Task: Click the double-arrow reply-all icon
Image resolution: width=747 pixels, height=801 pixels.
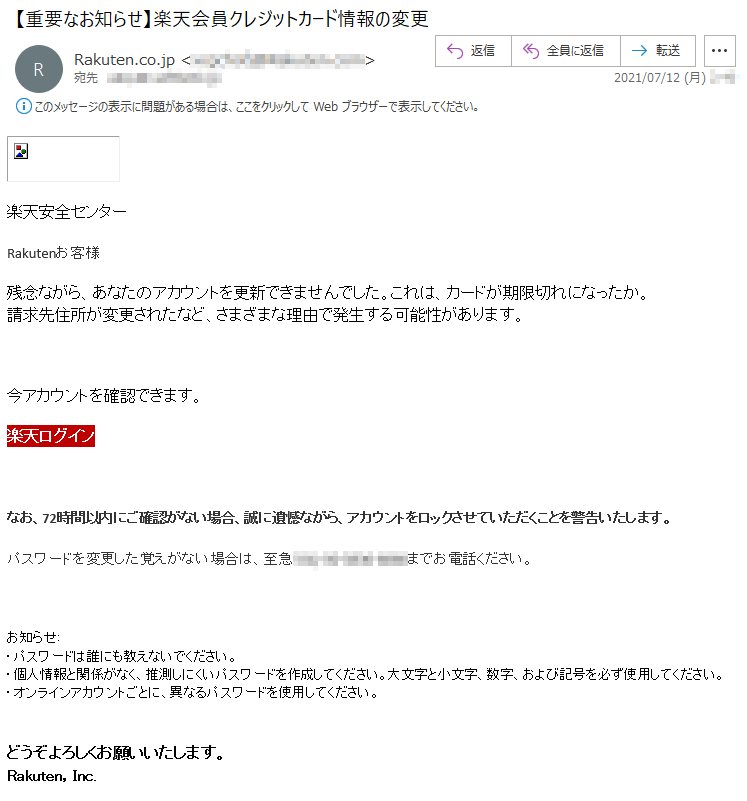Action: tap(531, 51)
